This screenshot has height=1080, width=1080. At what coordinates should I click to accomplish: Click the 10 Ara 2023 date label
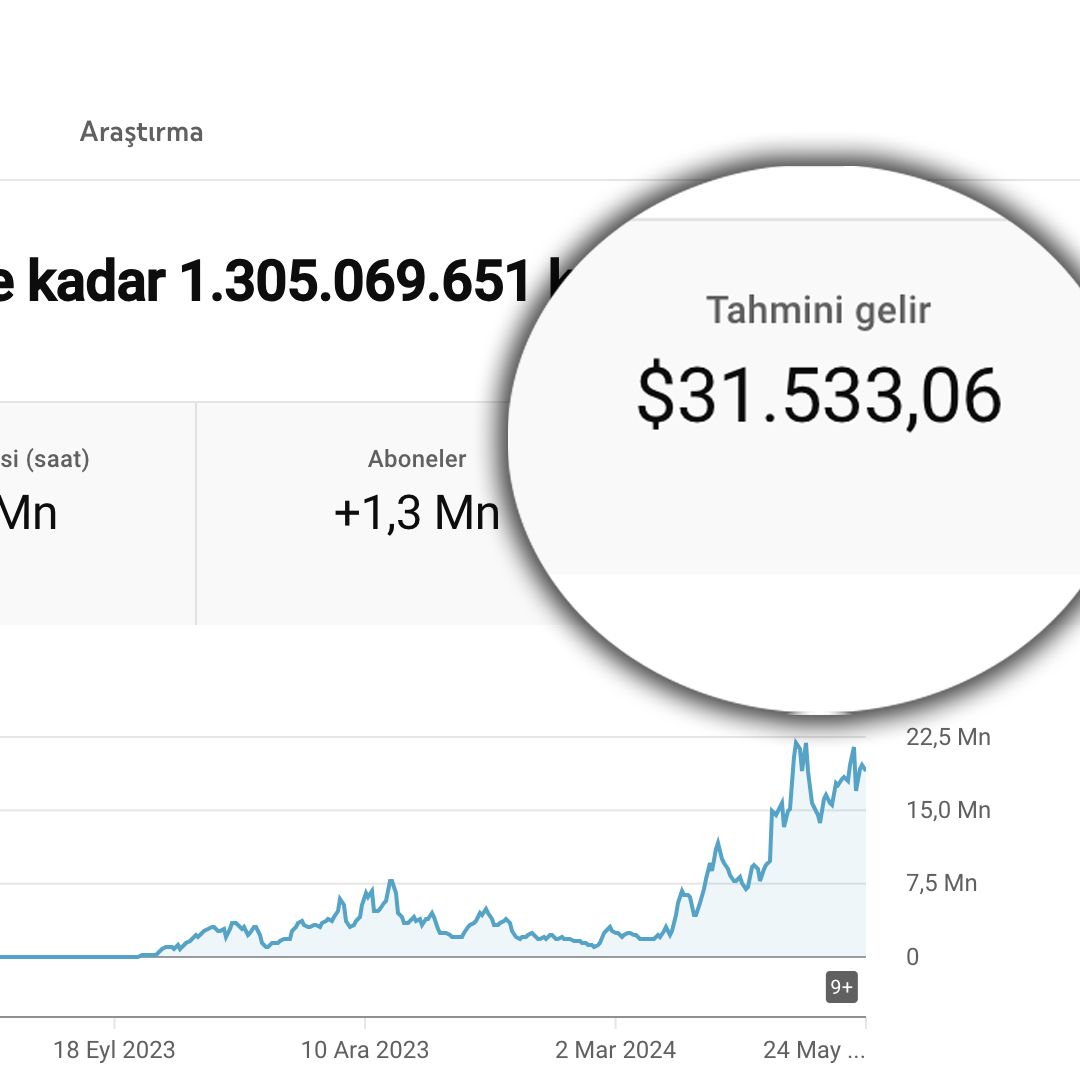coord(365,1050)
